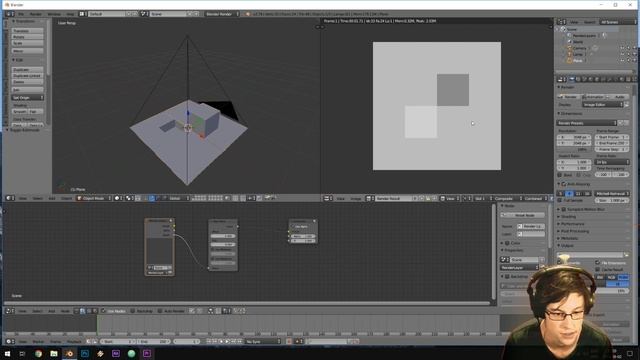Open the Object Mode dropdown
Viewport: 640px width, 360px height.
click(x=94, y=198)
